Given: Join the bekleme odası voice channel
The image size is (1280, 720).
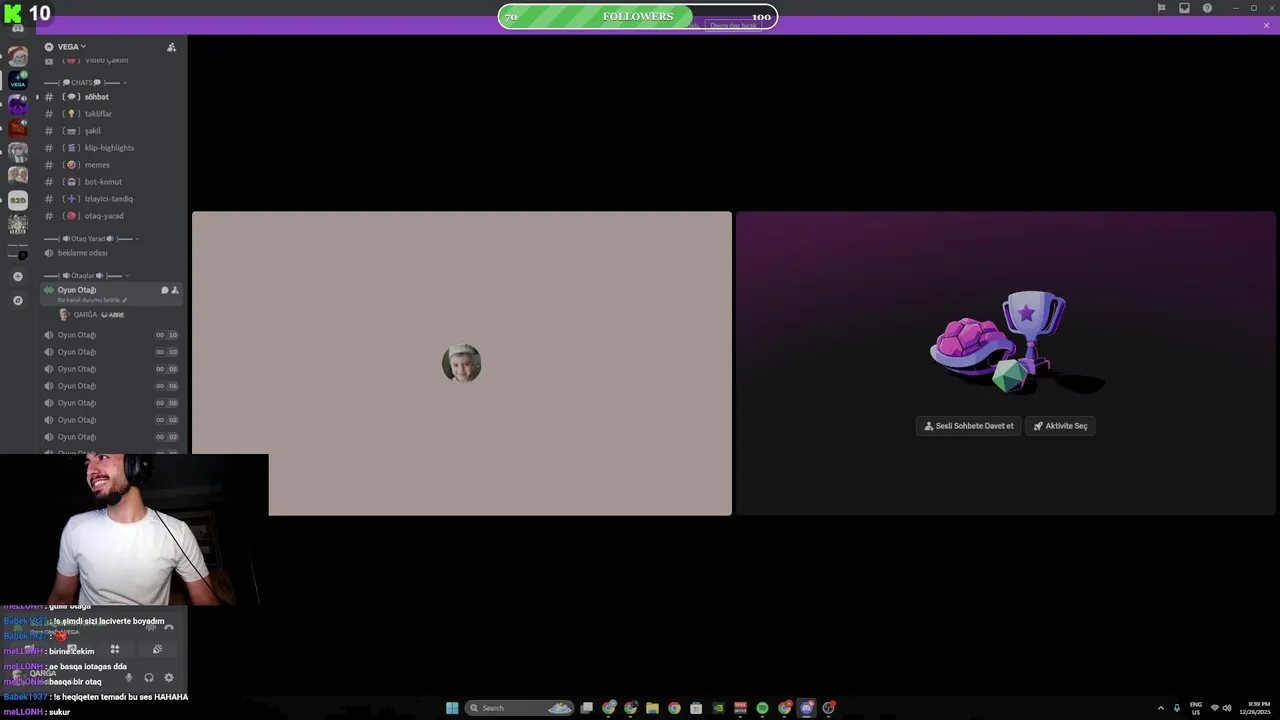Looking at the screenshot, I should 112,253.
